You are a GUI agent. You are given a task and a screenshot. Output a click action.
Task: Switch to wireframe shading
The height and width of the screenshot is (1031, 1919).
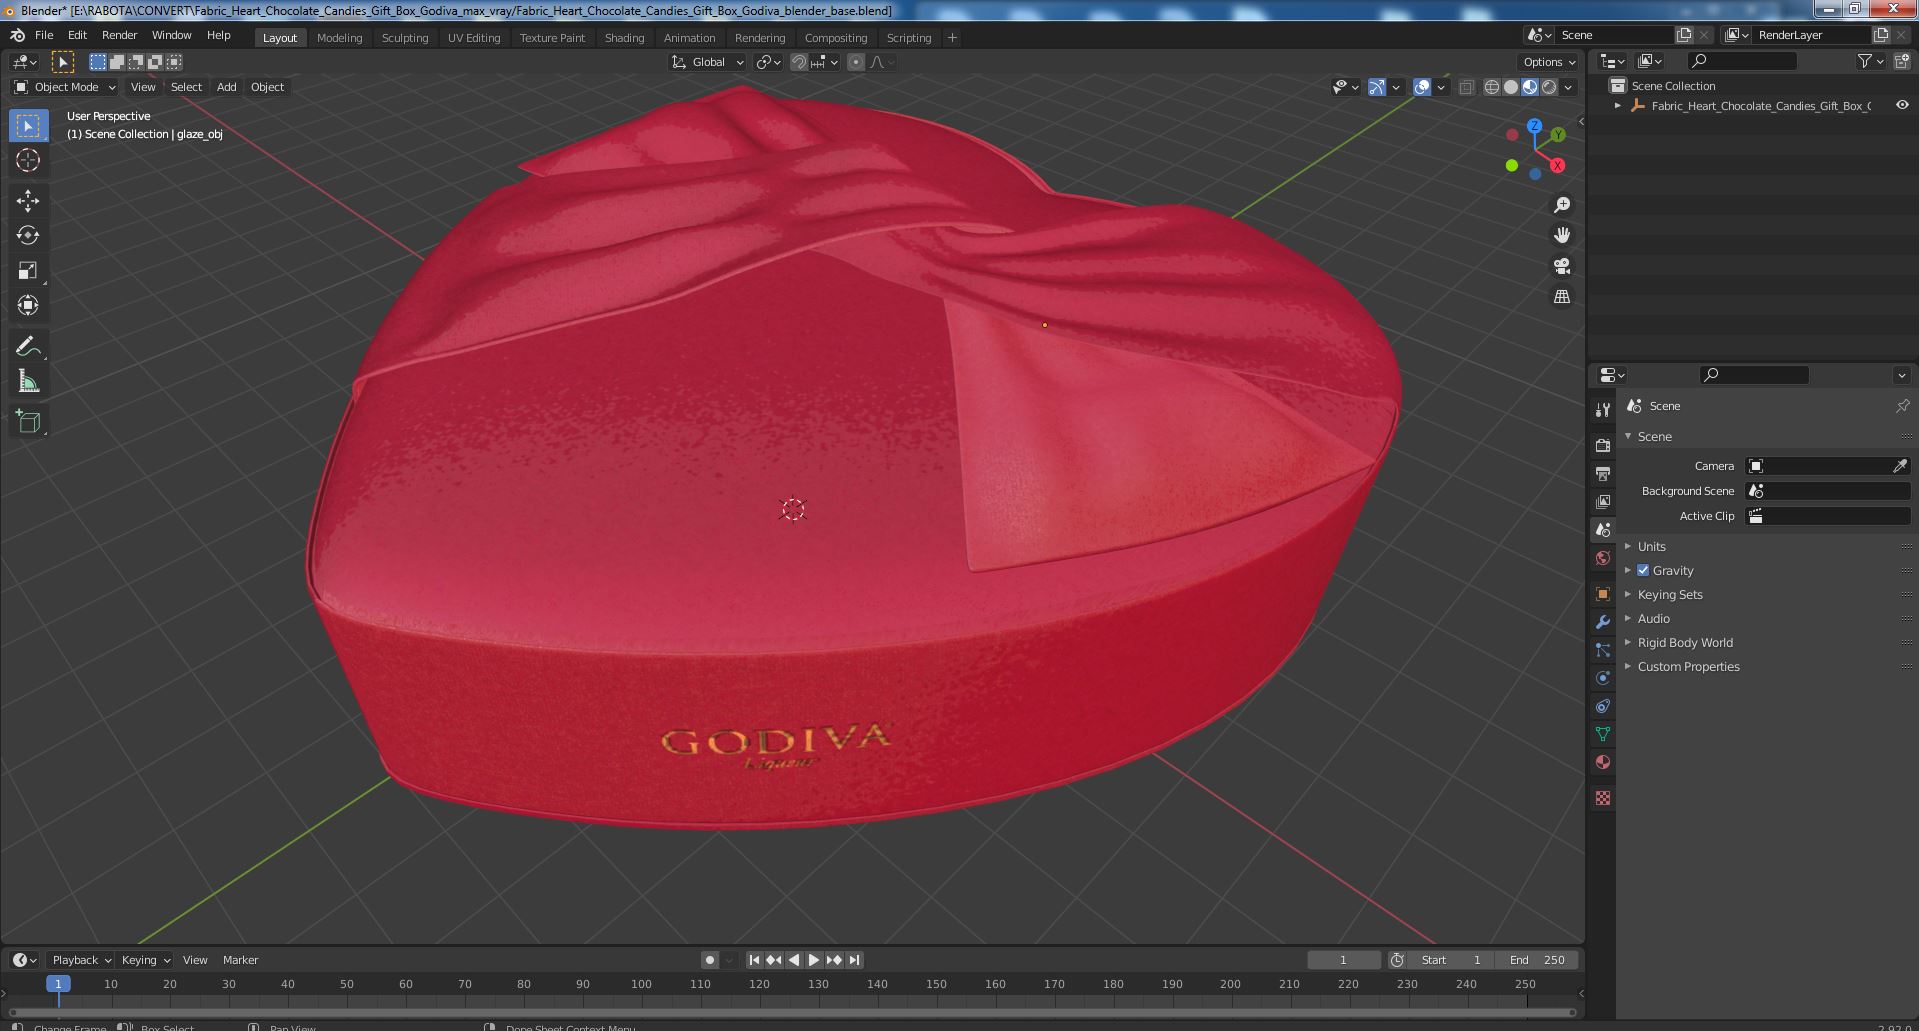point(1492,87)
